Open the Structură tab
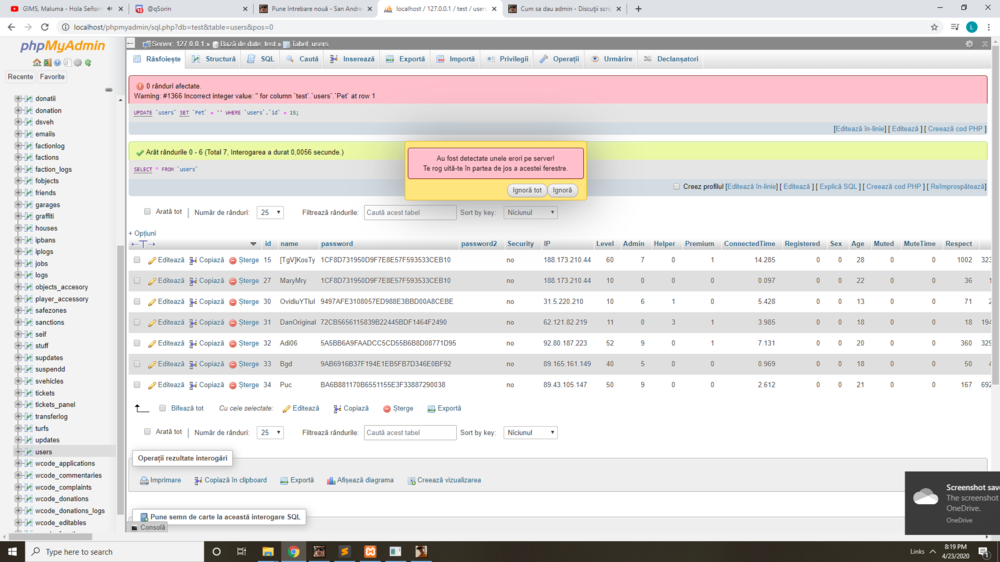 214,59
